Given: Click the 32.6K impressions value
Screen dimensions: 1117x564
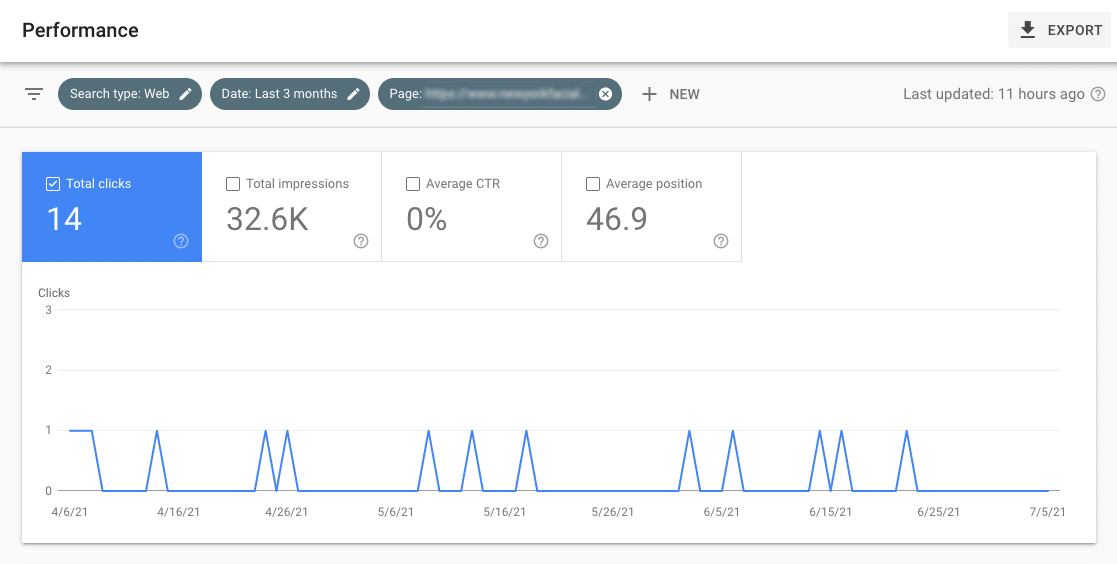Looking at the screenshot, I should tap(267, 219).
